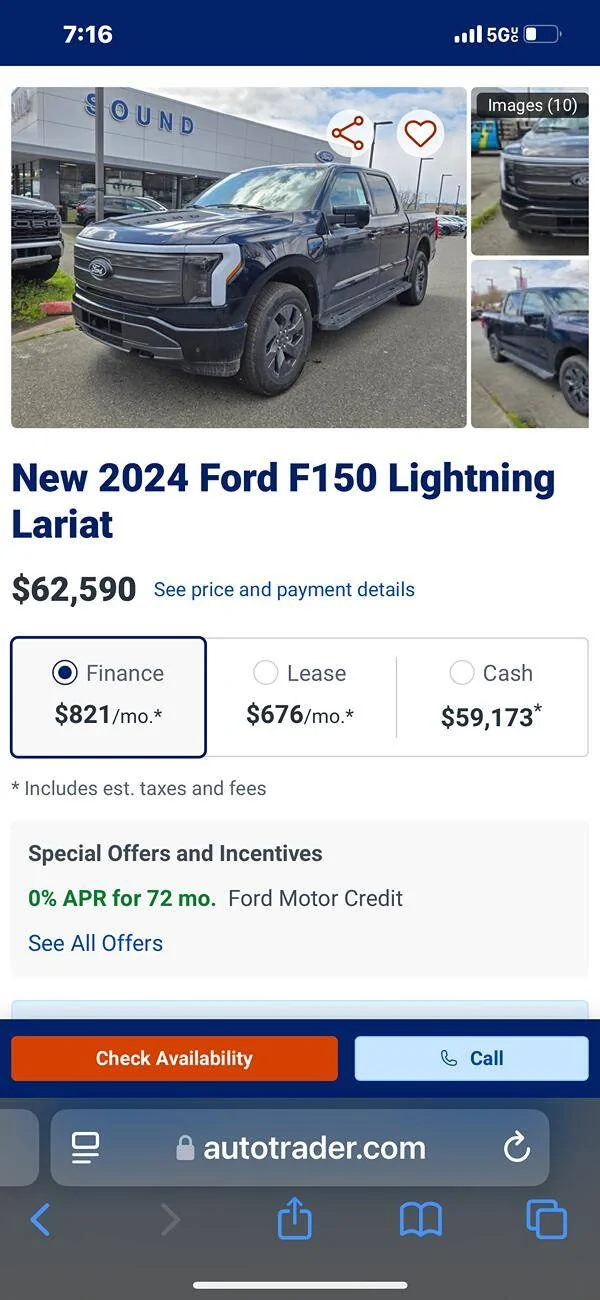Open See price and payment details
600x1300 pixels.
point(284,590)
